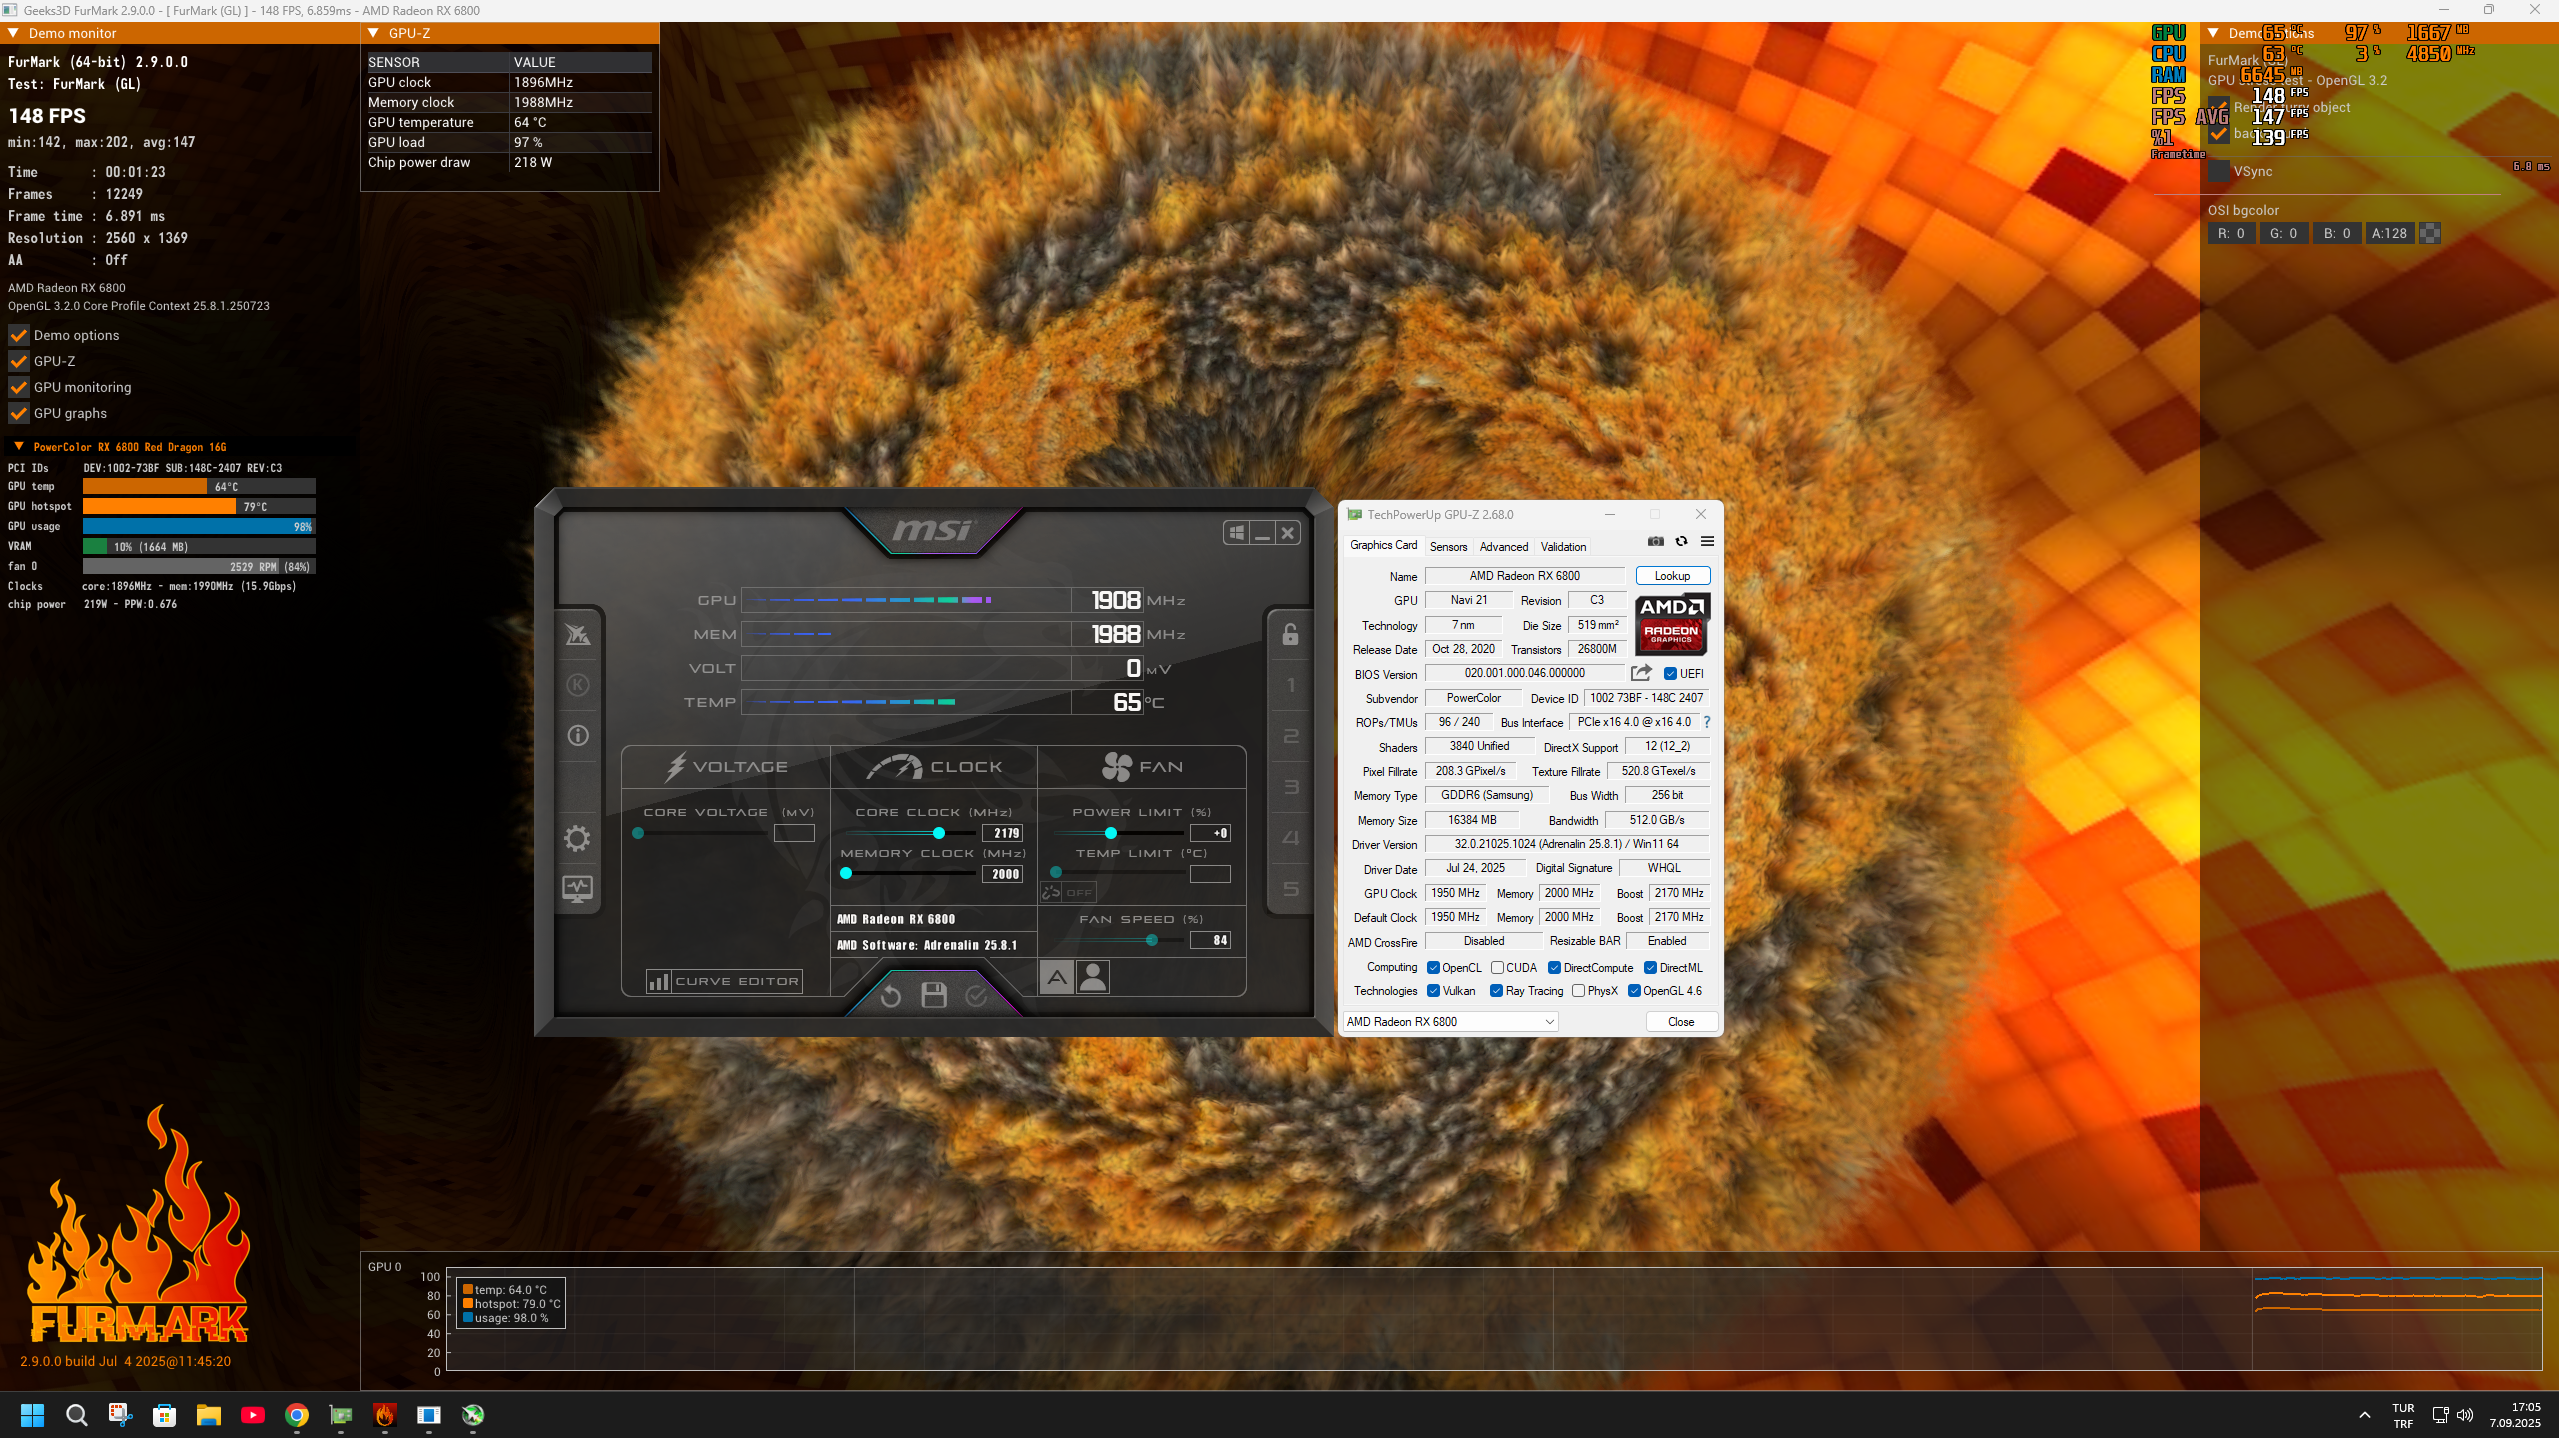Screen dimensions: 2559x1438
Task: Show hidden system tray icons
Action: (2364, 1414)
